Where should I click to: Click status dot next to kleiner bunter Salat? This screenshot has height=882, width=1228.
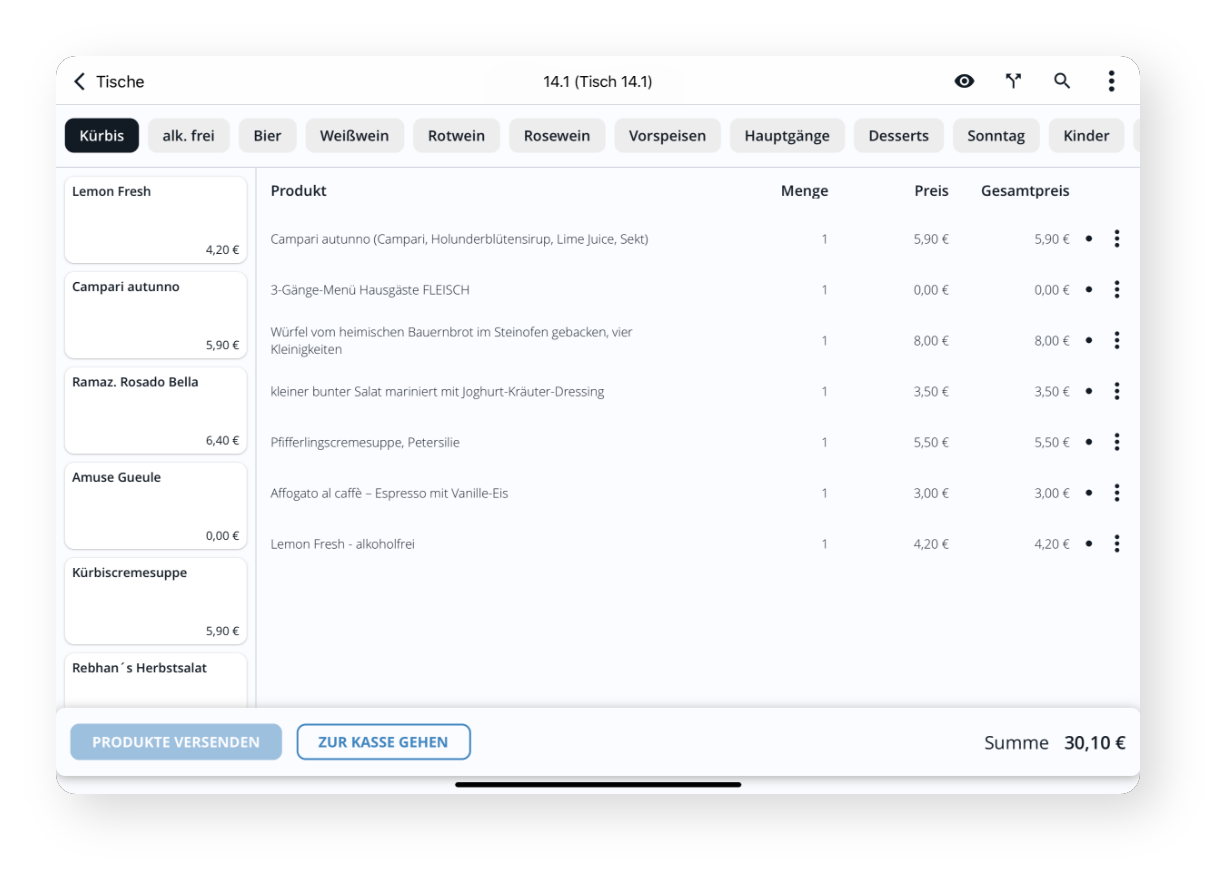(x=1089, y=391)
